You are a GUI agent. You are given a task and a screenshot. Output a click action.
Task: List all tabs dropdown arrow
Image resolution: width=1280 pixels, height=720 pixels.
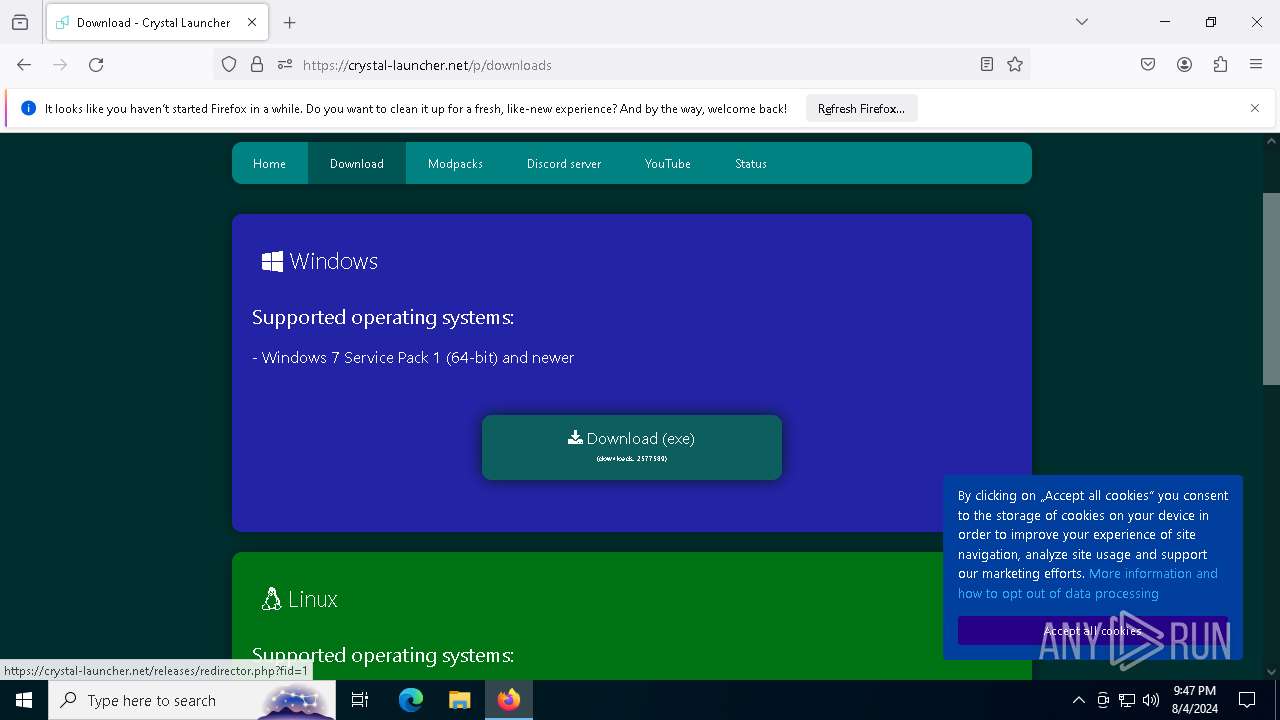1082,22
